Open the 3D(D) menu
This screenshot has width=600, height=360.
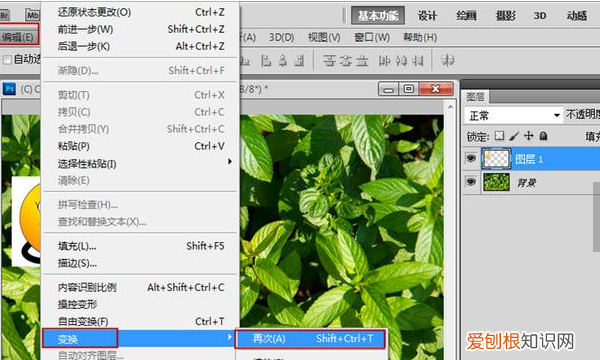[x=281, y=37]
